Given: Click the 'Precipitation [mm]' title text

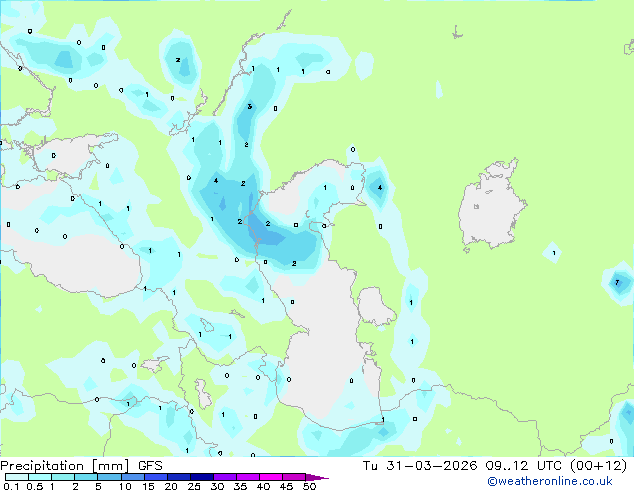Looking at the screenshot, I should [x=65, y=466].
